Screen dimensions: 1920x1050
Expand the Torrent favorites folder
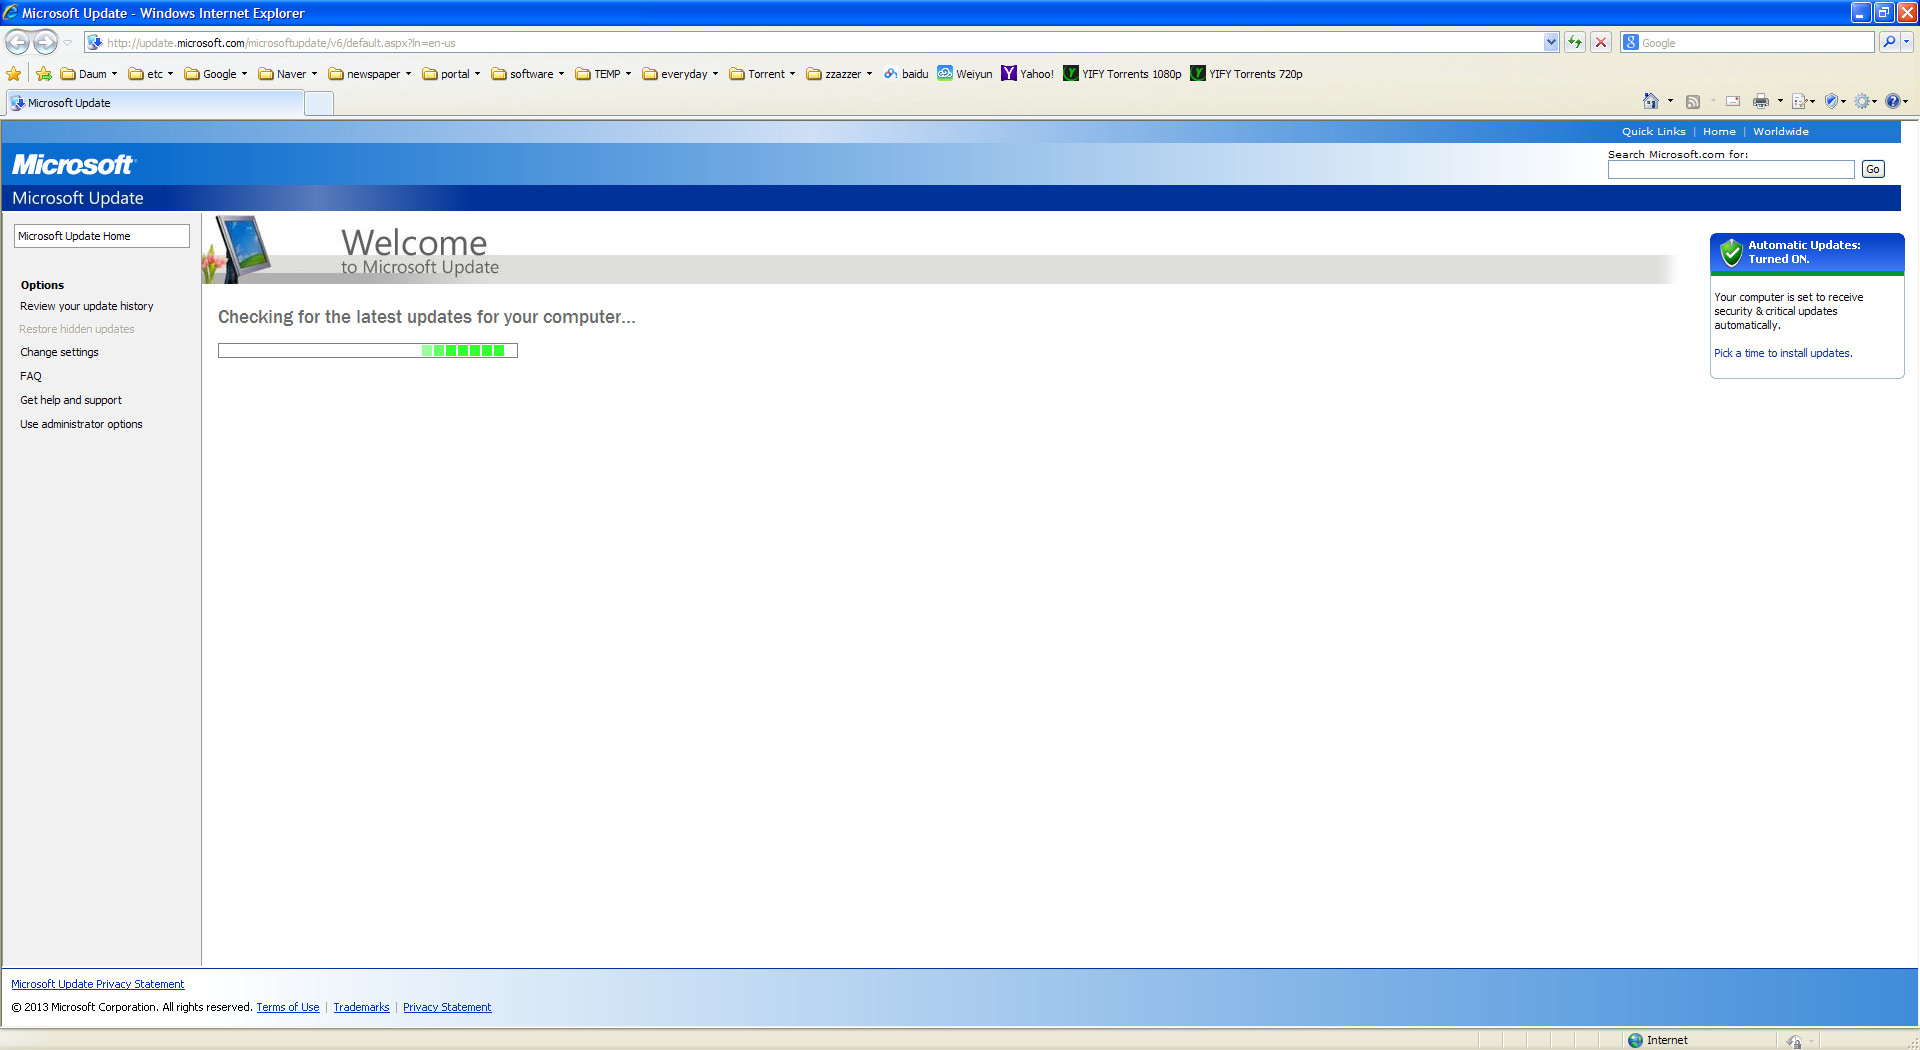(x=763, y=74)
